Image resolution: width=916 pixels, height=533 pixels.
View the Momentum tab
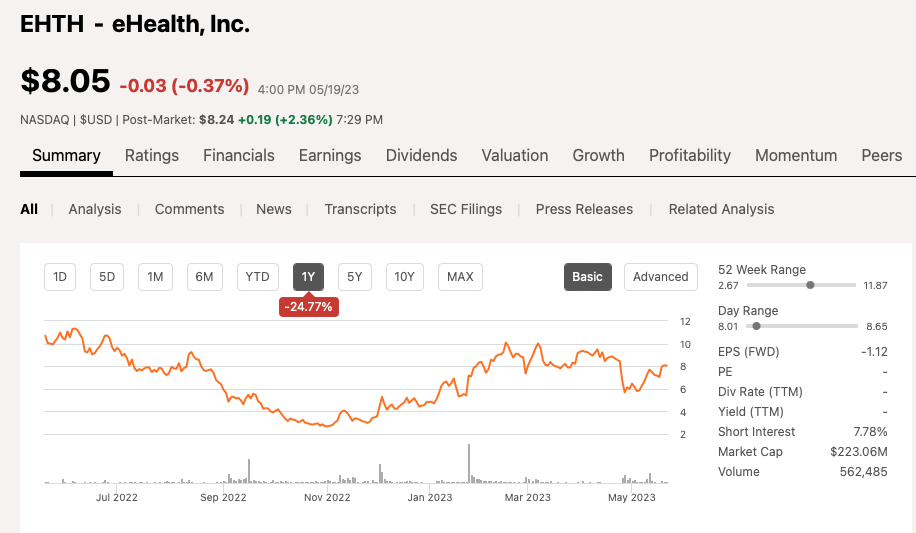click(796, 155)
